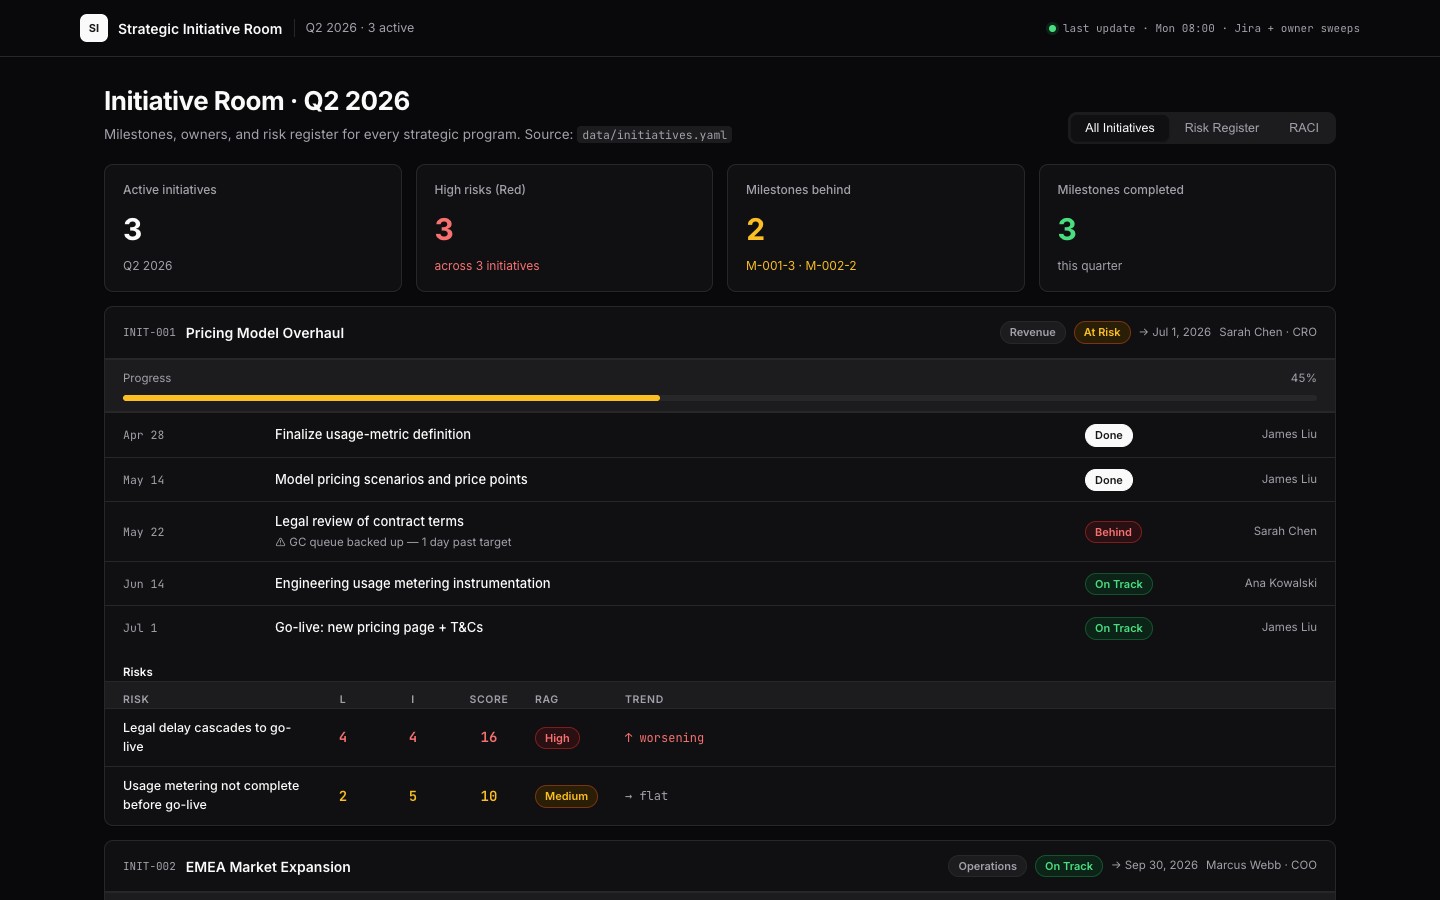The image size is (1440, 900).
Task: Click the INIT-002 identifier
Action: click(149, 866)
